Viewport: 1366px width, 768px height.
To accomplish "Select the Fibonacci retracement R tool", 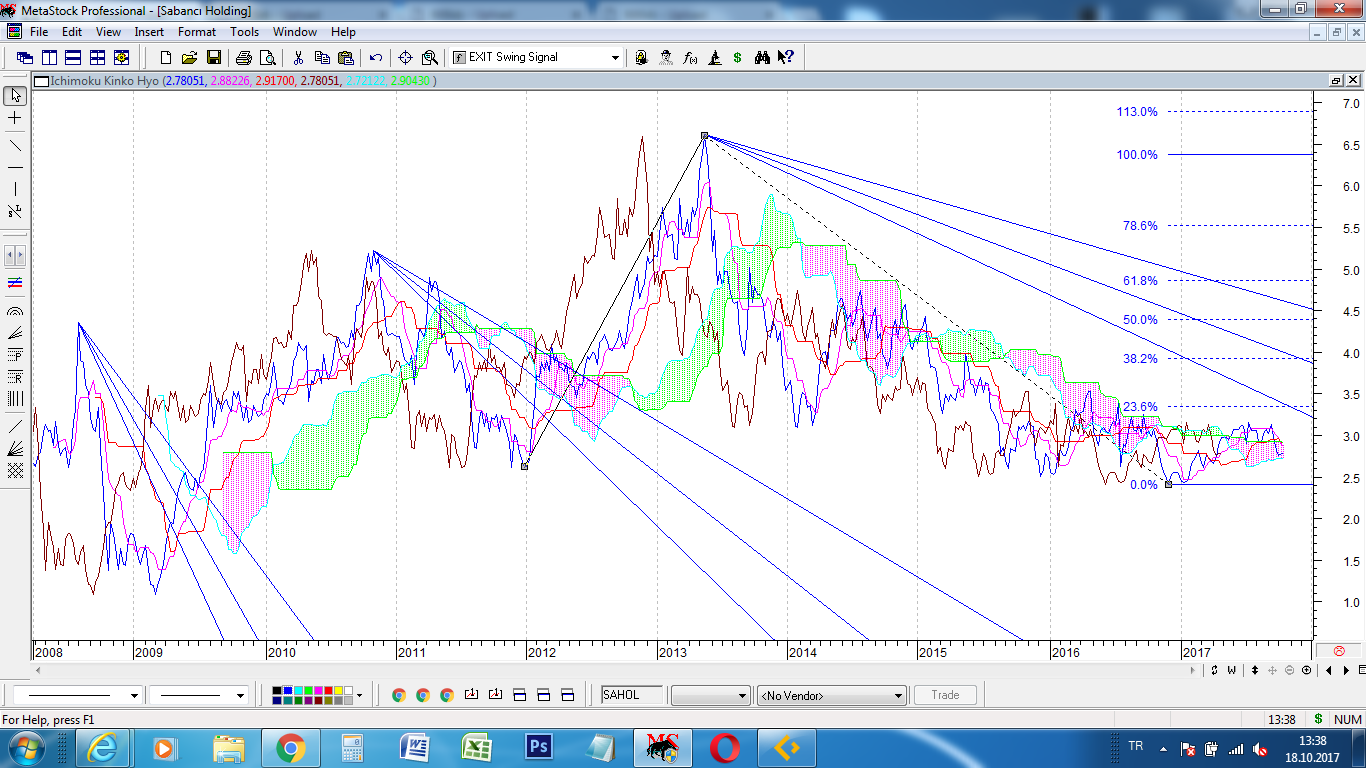I will (x=16, y=377).
